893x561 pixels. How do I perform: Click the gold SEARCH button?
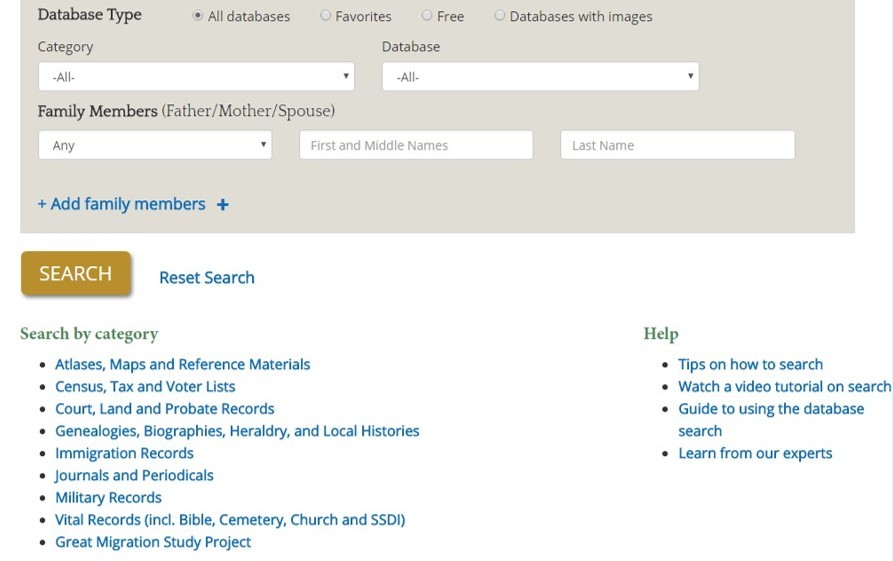coord(76,273)
